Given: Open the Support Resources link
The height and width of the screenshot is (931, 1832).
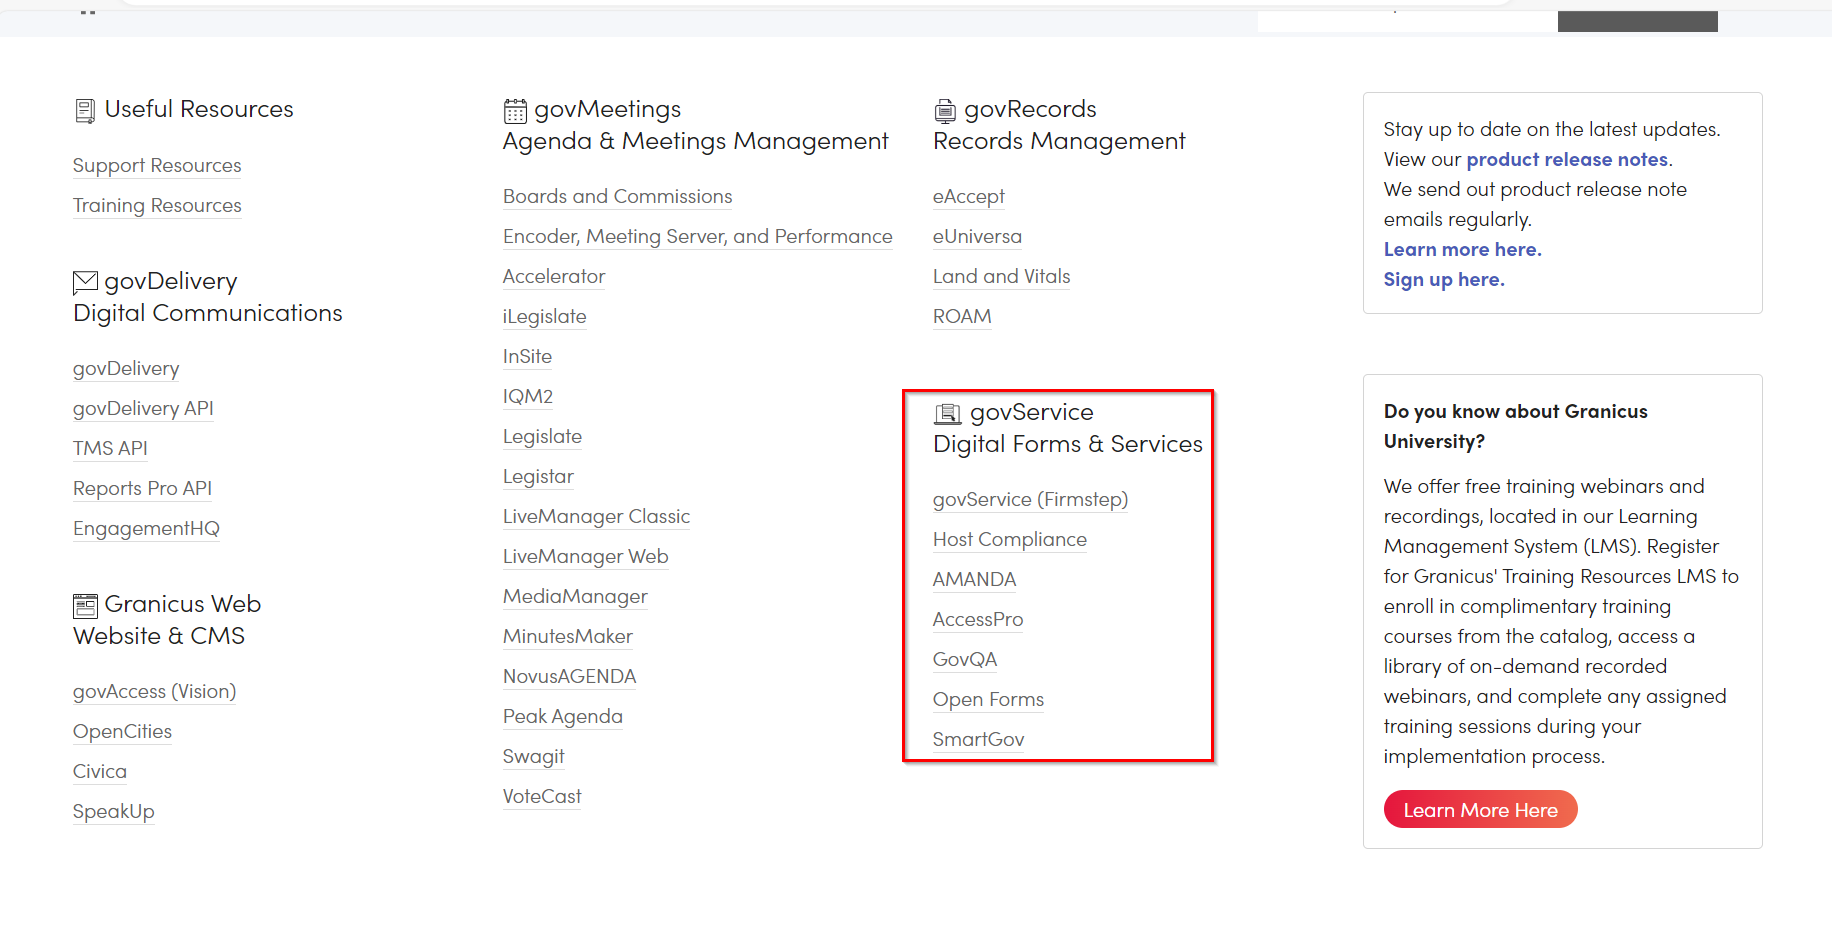Looking at the screenshot, I should 156,165.
